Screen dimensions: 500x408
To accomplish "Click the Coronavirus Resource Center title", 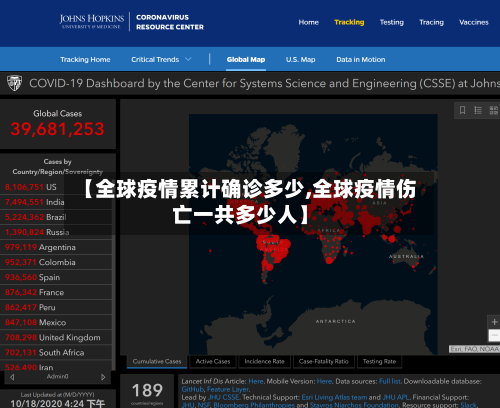I will click(170, 22).
